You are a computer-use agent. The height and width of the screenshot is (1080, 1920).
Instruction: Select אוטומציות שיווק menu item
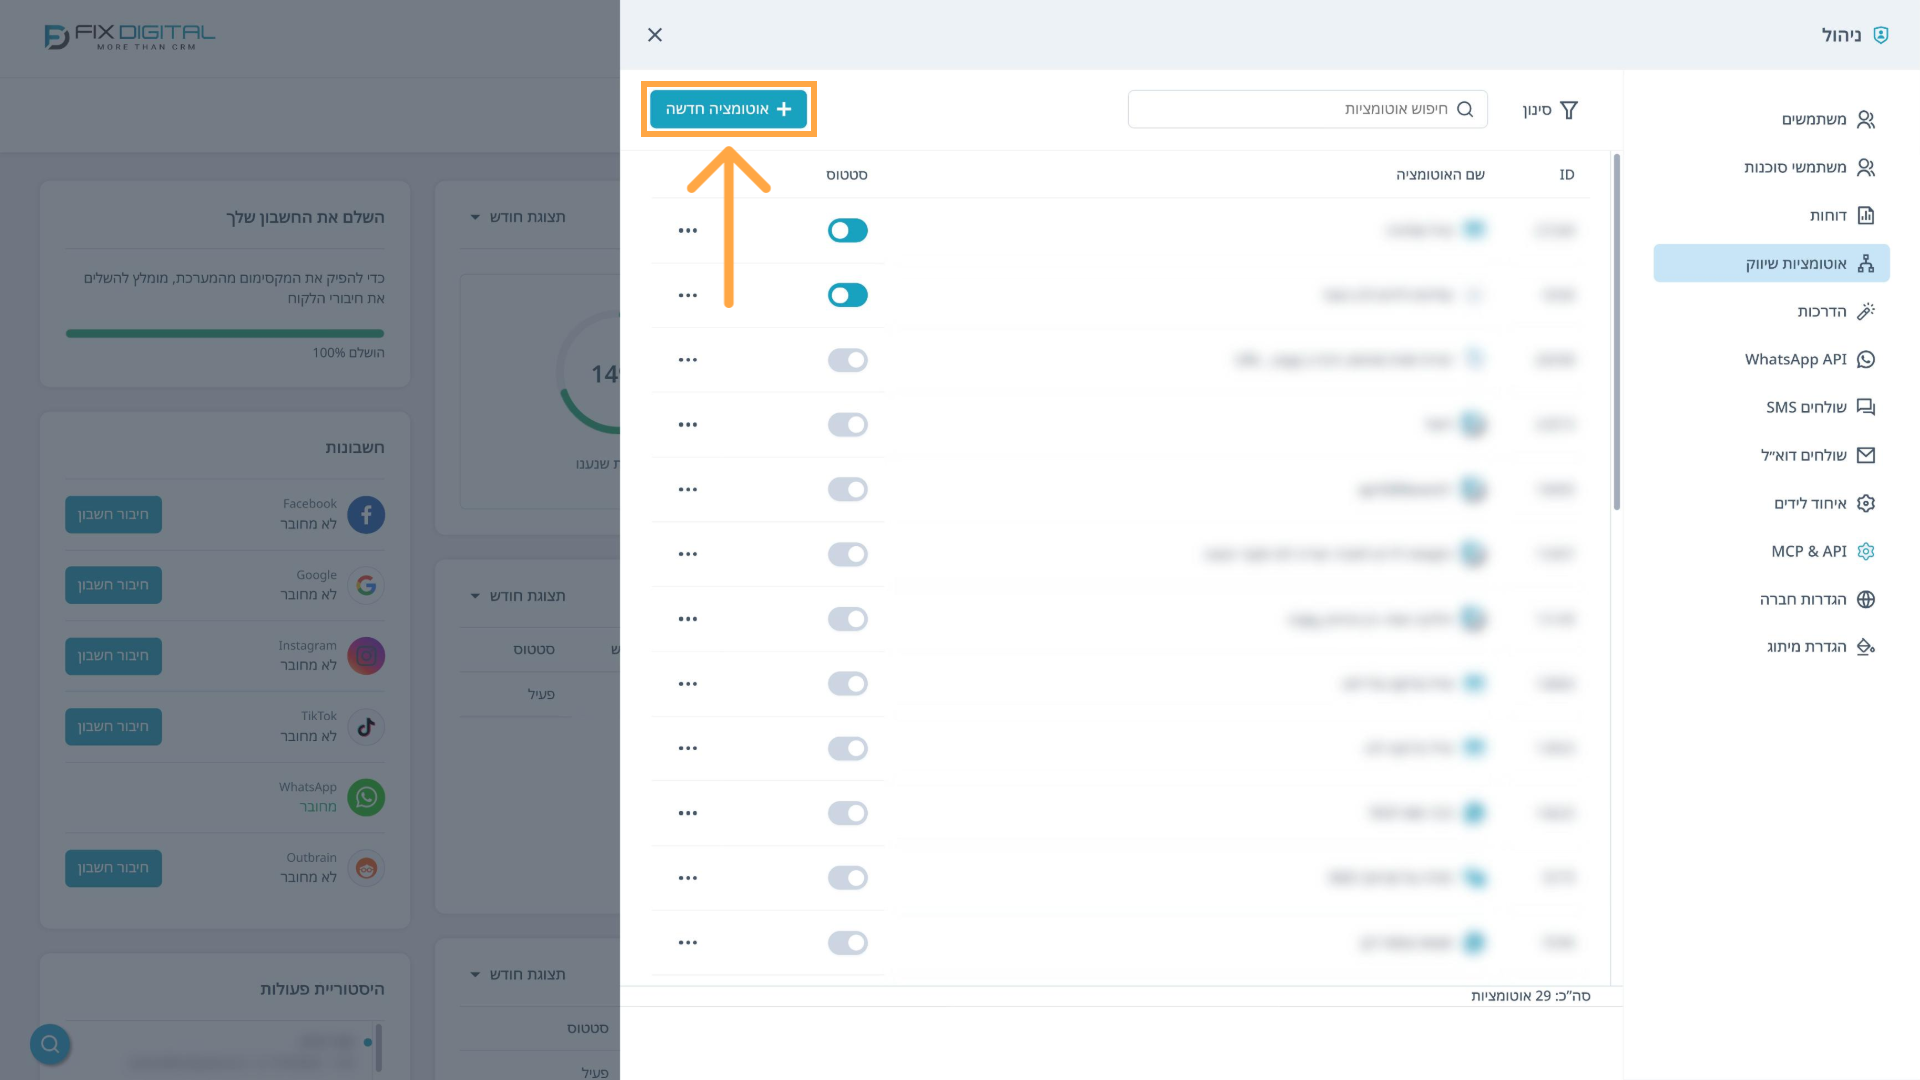tap(1771, 263)
